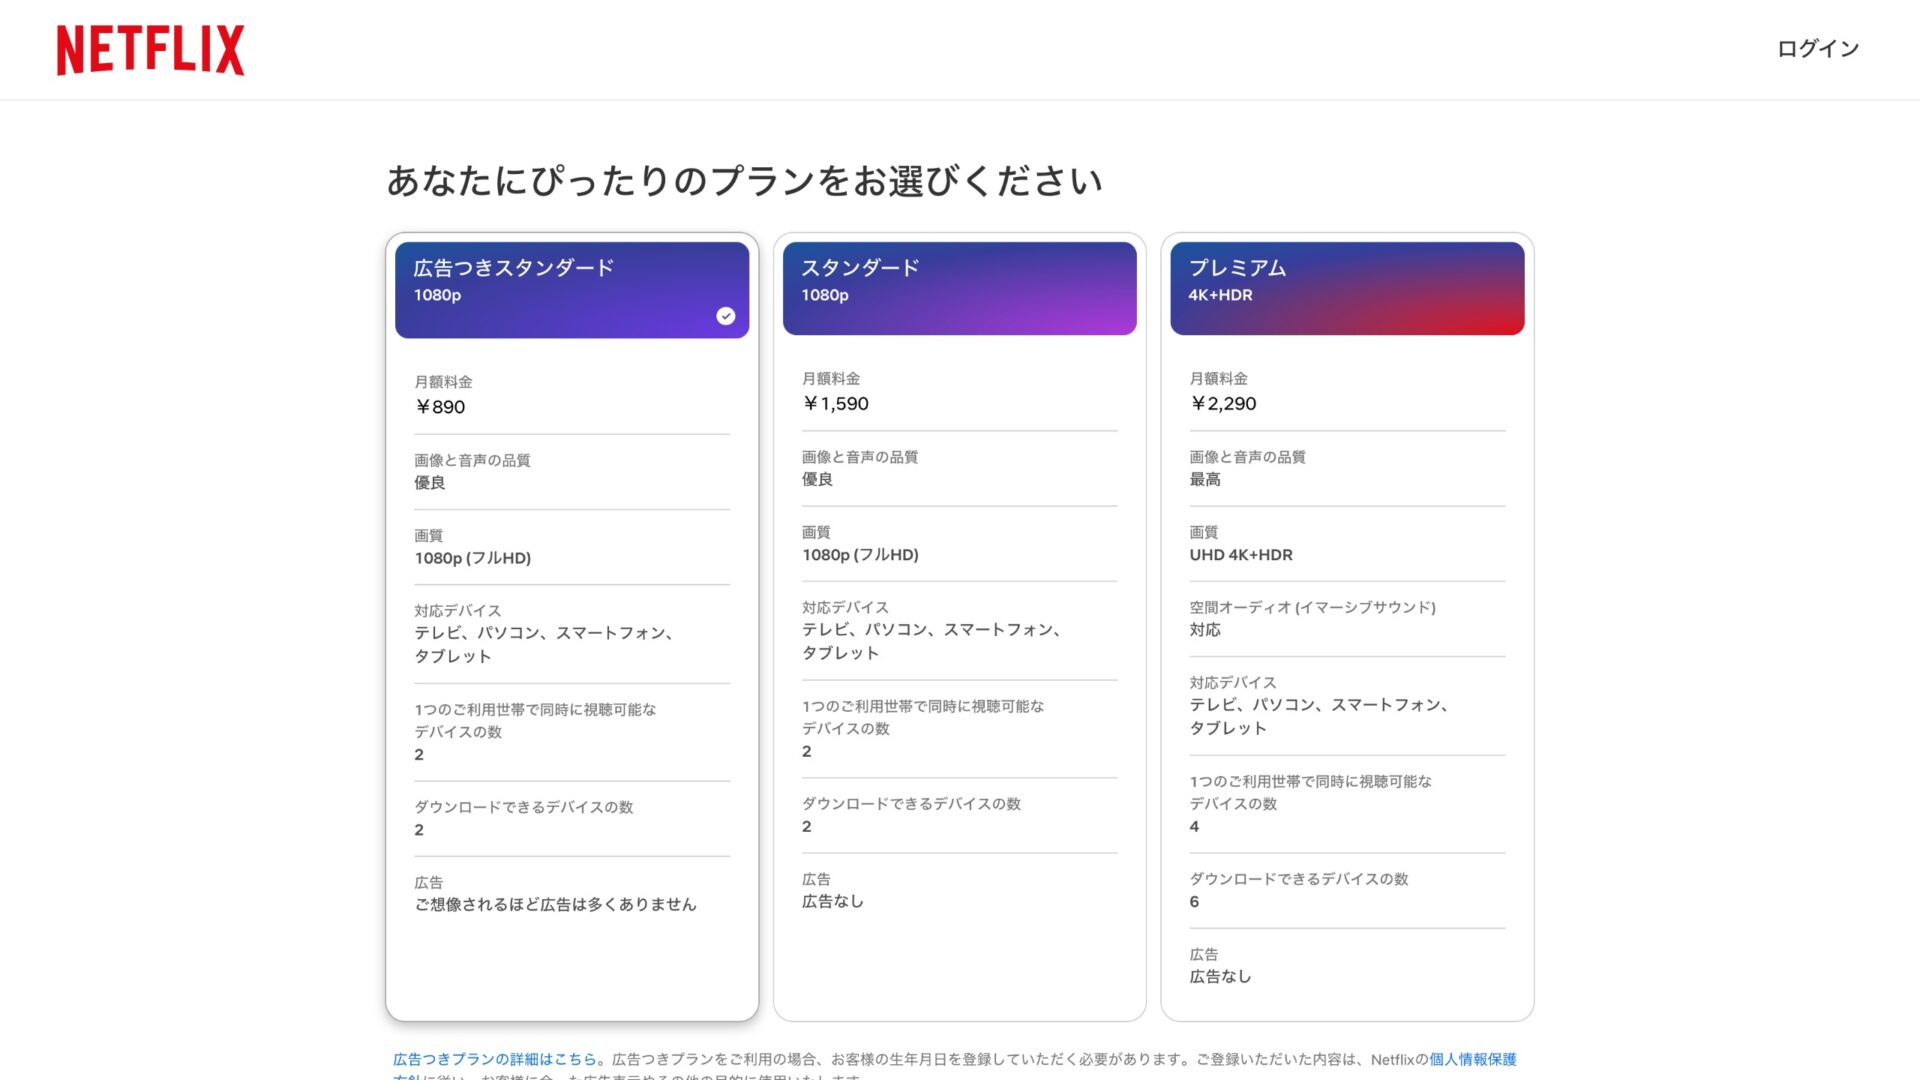Viewport: 1920px width, 1080px height.
Task: Click the Netflix logo
Action: point(150,50)
